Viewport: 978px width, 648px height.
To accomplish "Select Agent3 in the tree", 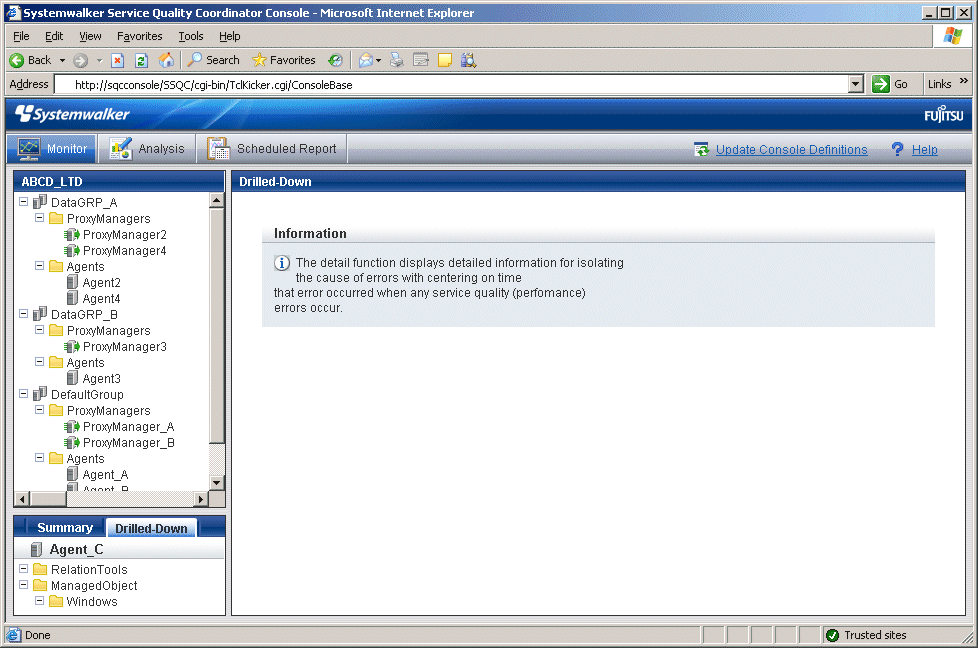I will [x=102, y=379].
